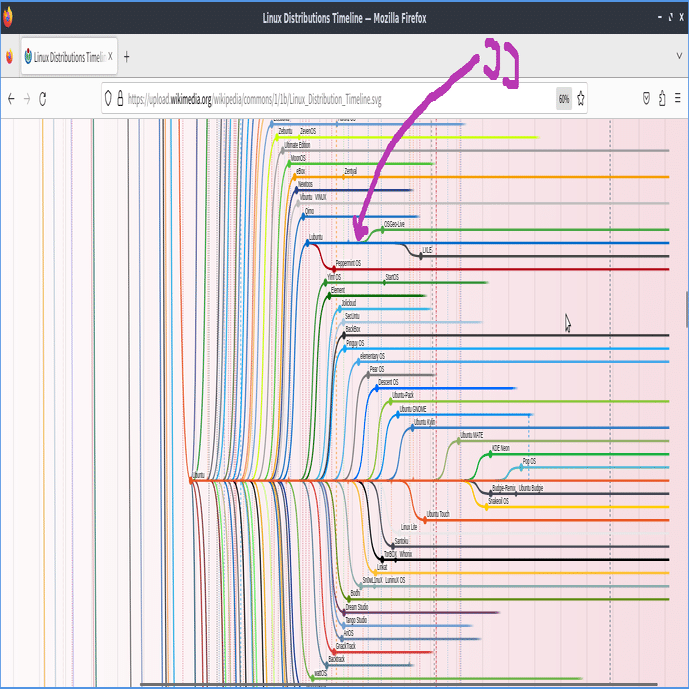Click the Tango Studio label

click(x=356, y=620)
